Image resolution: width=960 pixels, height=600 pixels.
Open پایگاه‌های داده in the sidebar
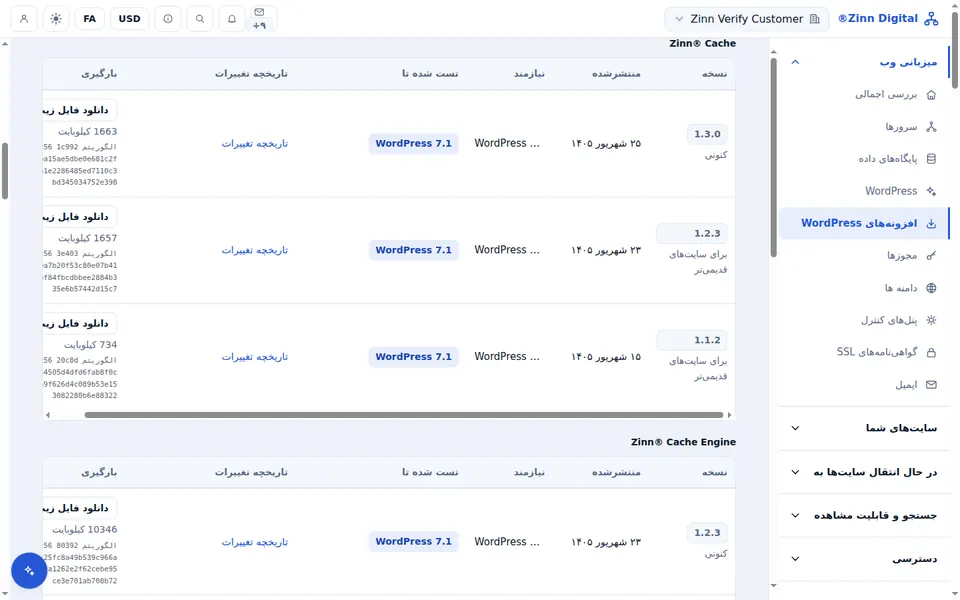[864, 159]
